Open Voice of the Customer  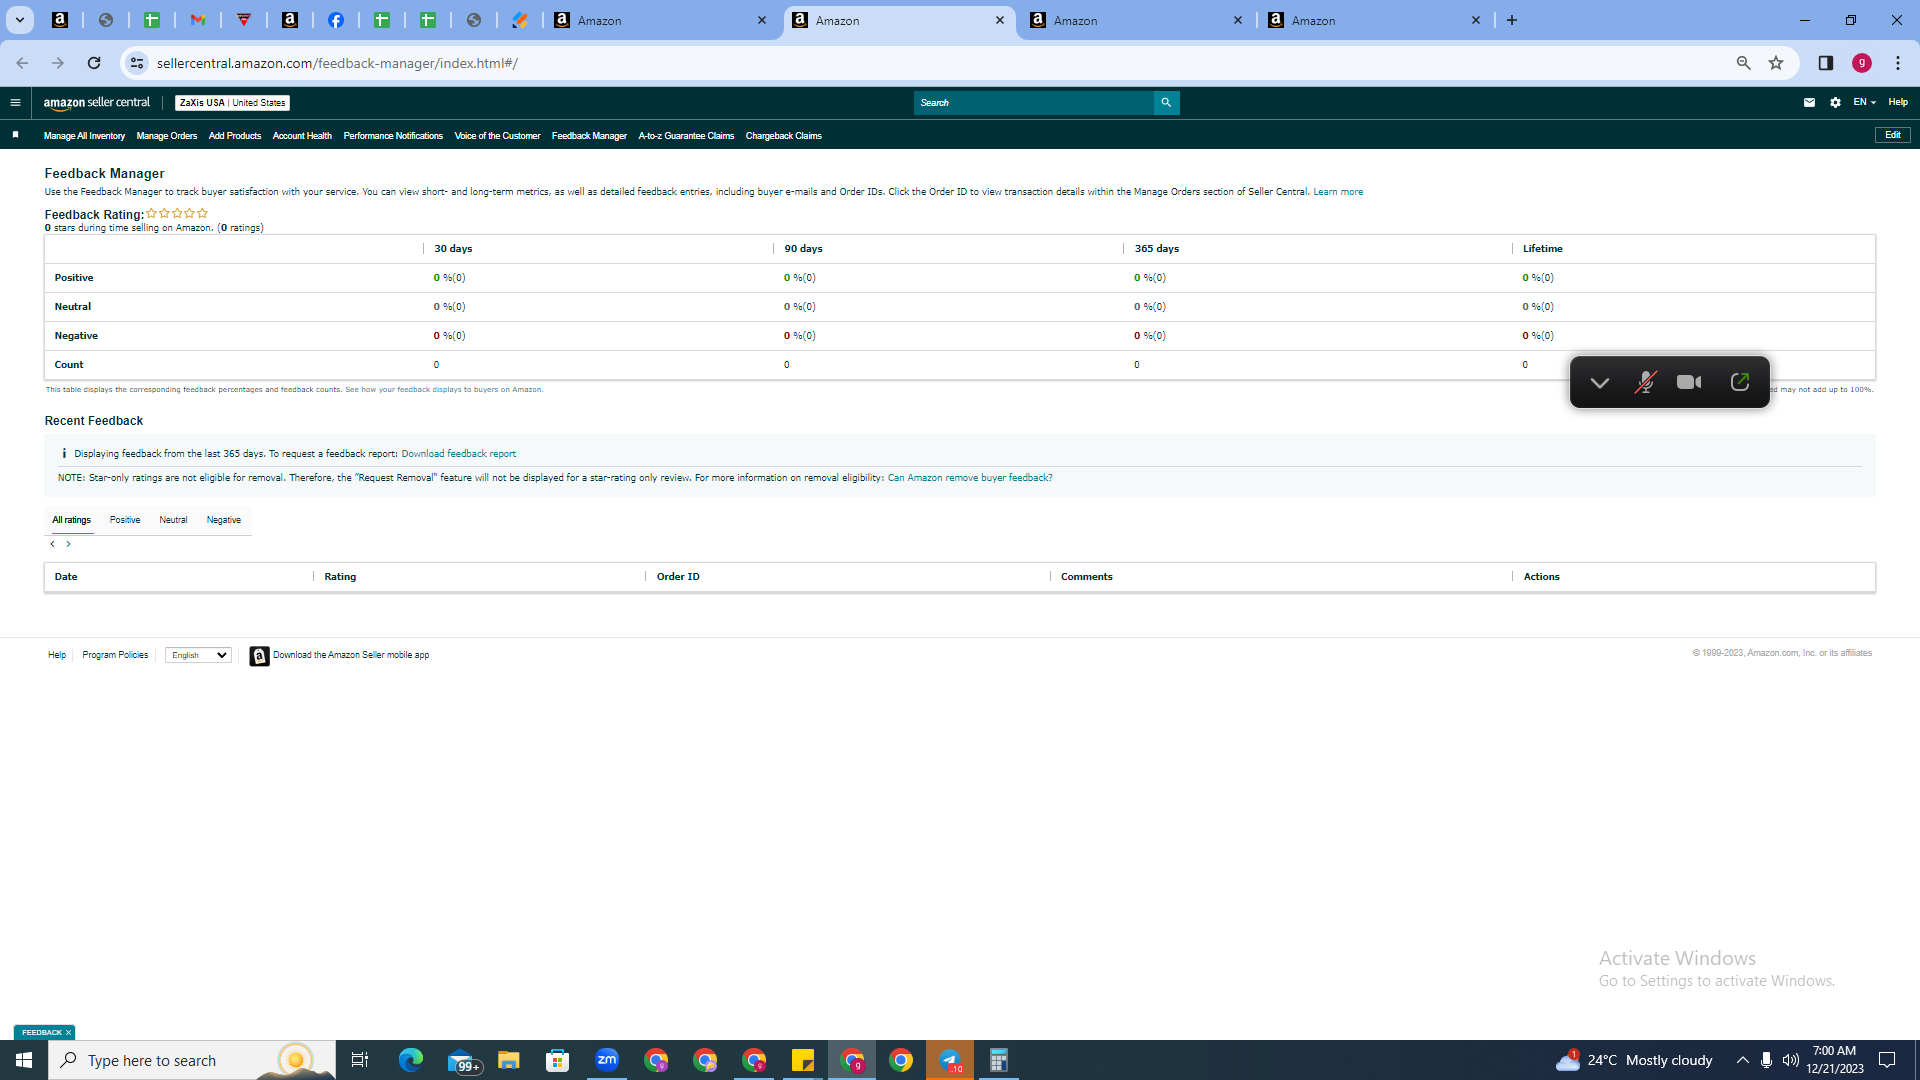point(497,136)
